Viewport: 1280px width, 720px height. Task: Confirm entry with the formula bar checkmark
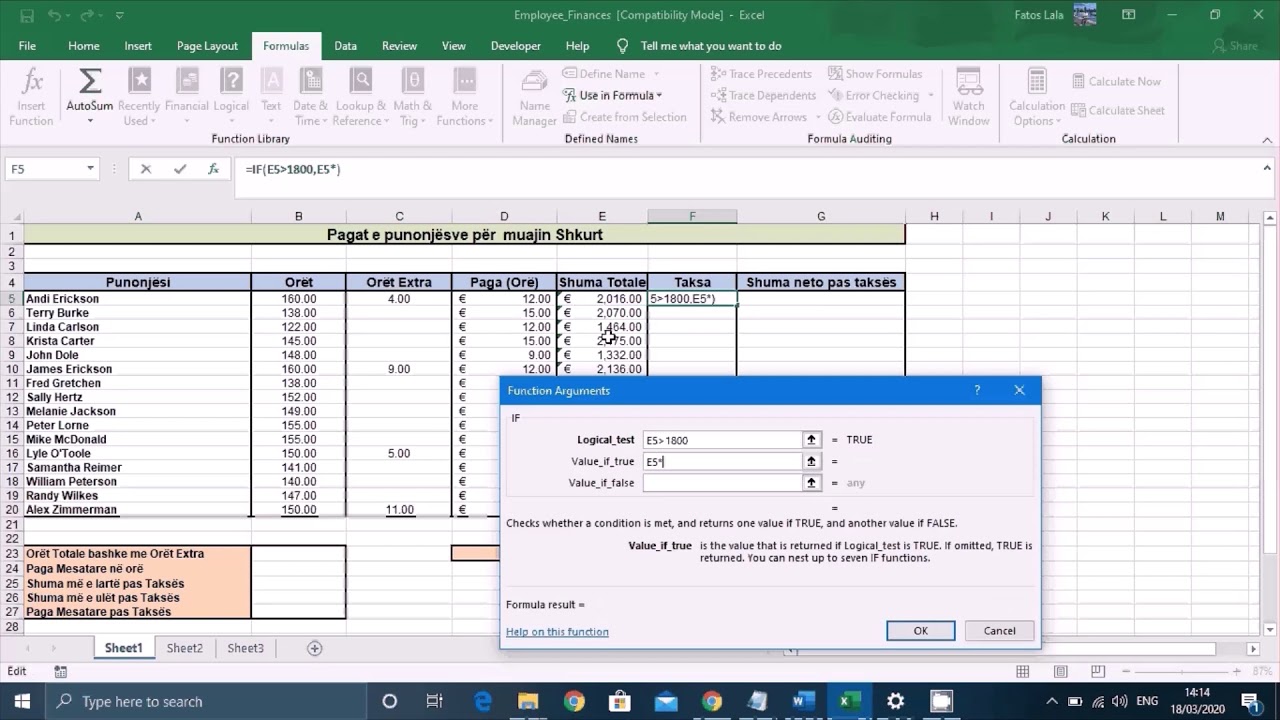coord(180,169)
